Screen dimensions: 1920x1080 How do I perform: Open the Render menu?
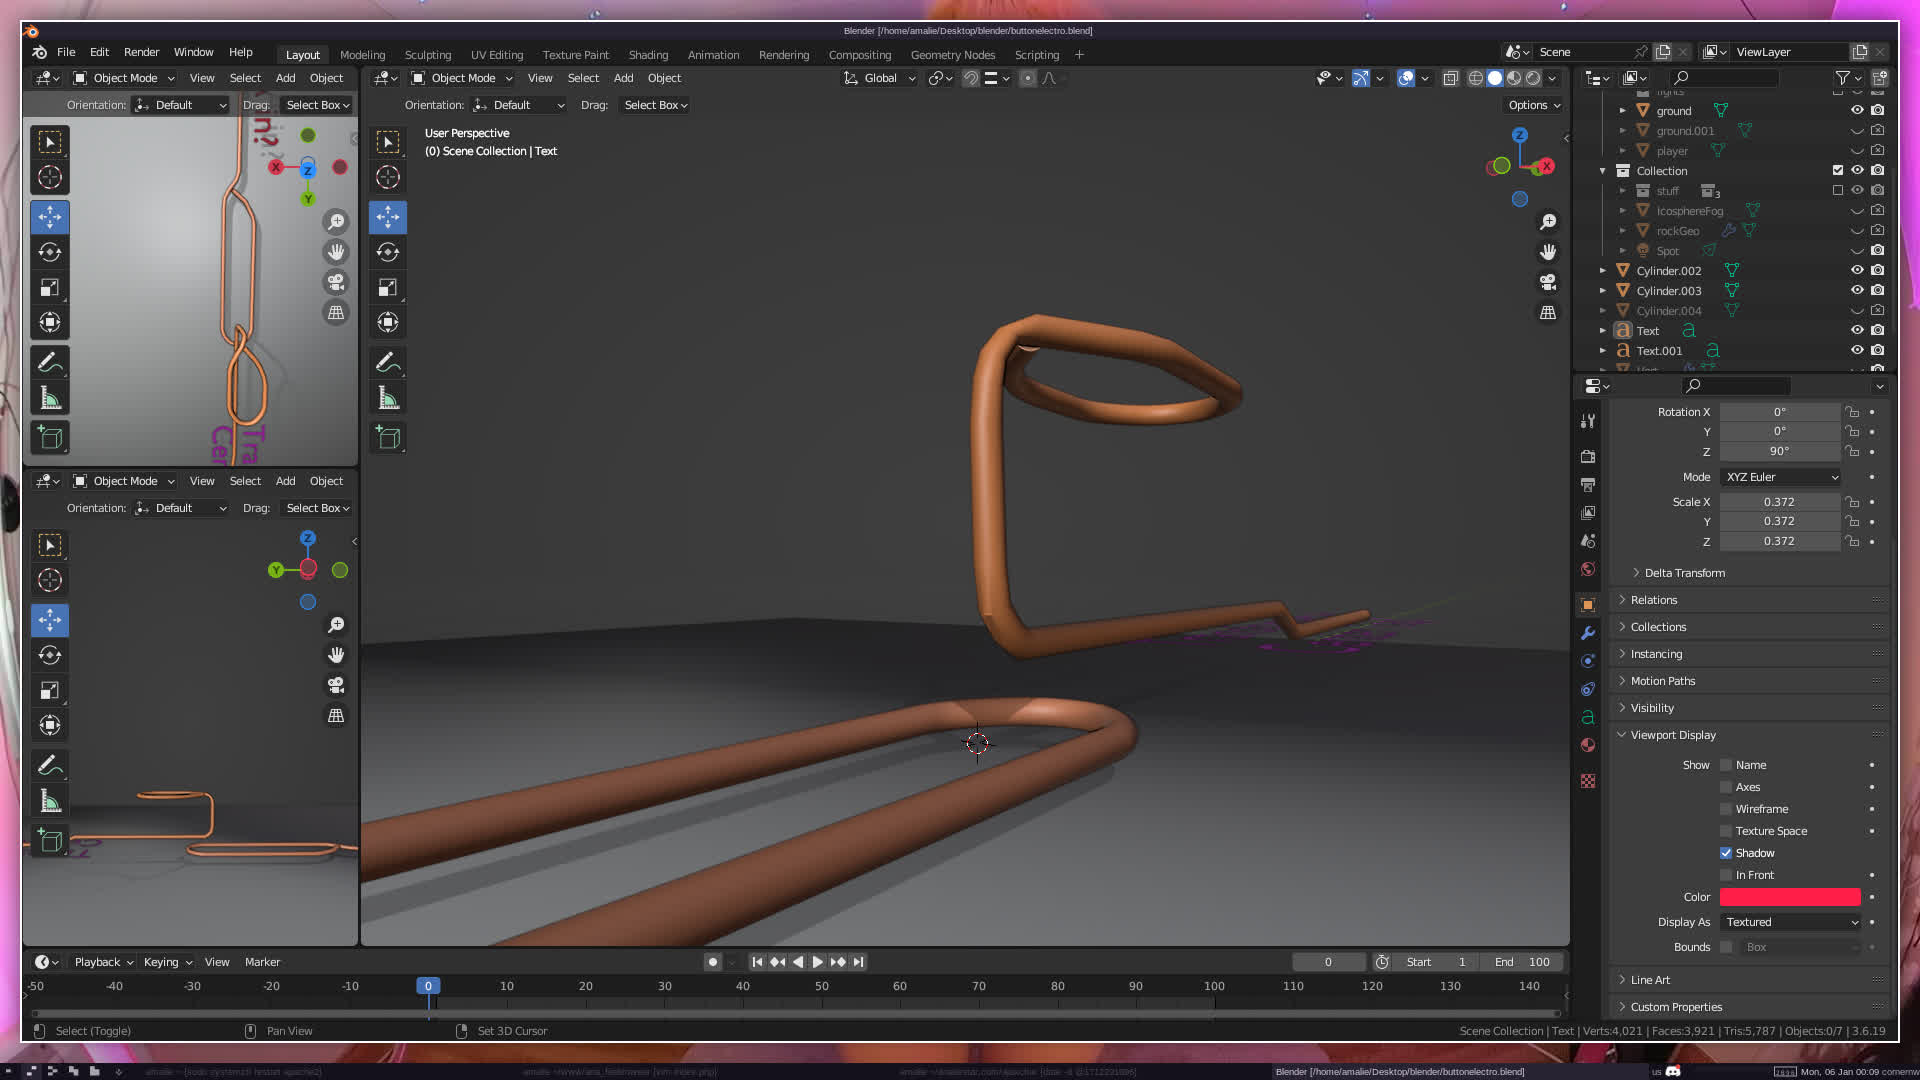click(141, 52)
